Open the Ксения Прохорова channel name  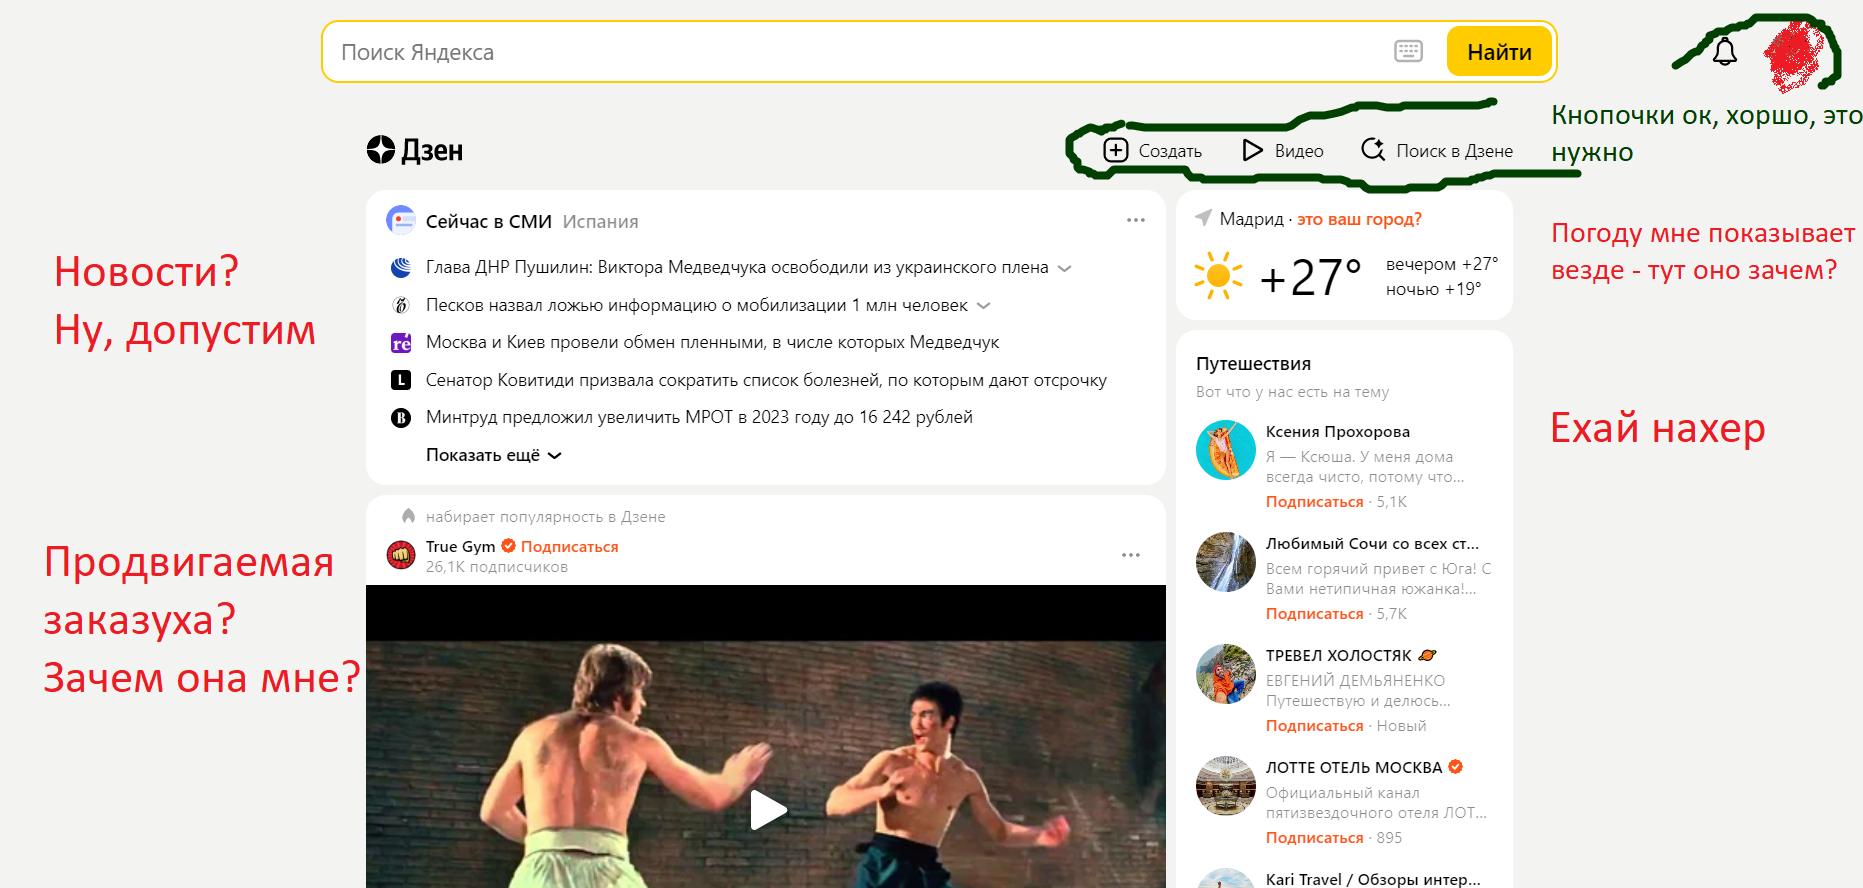(1338, 432)
